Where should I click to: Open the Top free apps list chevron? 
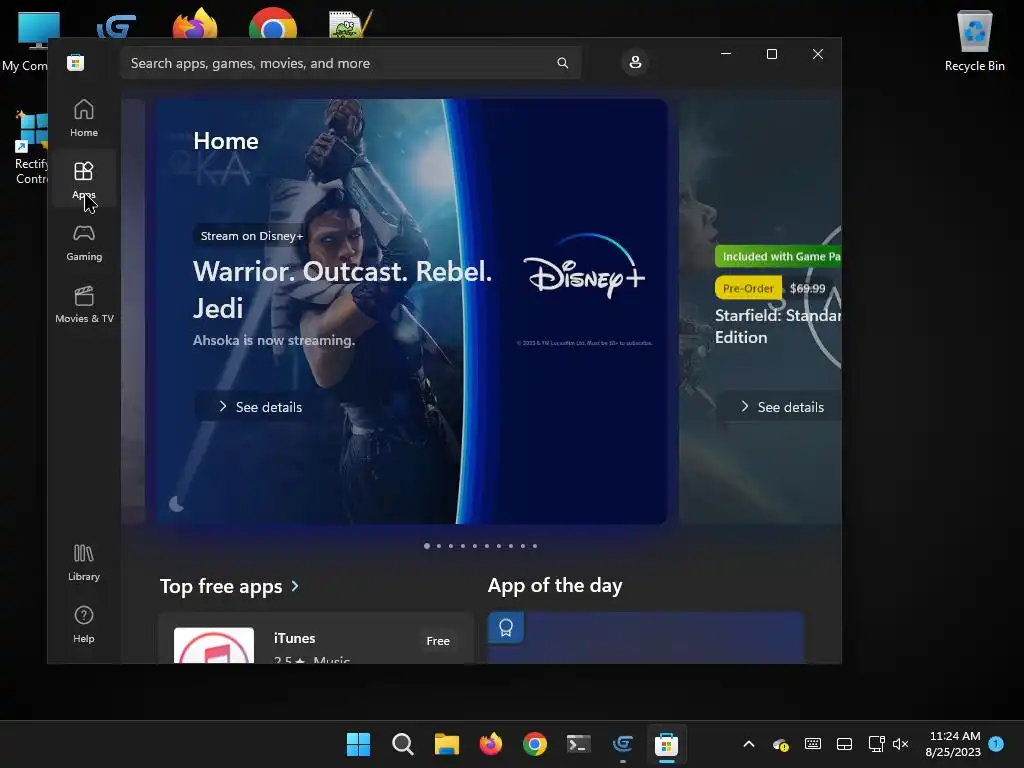(x=295, y=586)
